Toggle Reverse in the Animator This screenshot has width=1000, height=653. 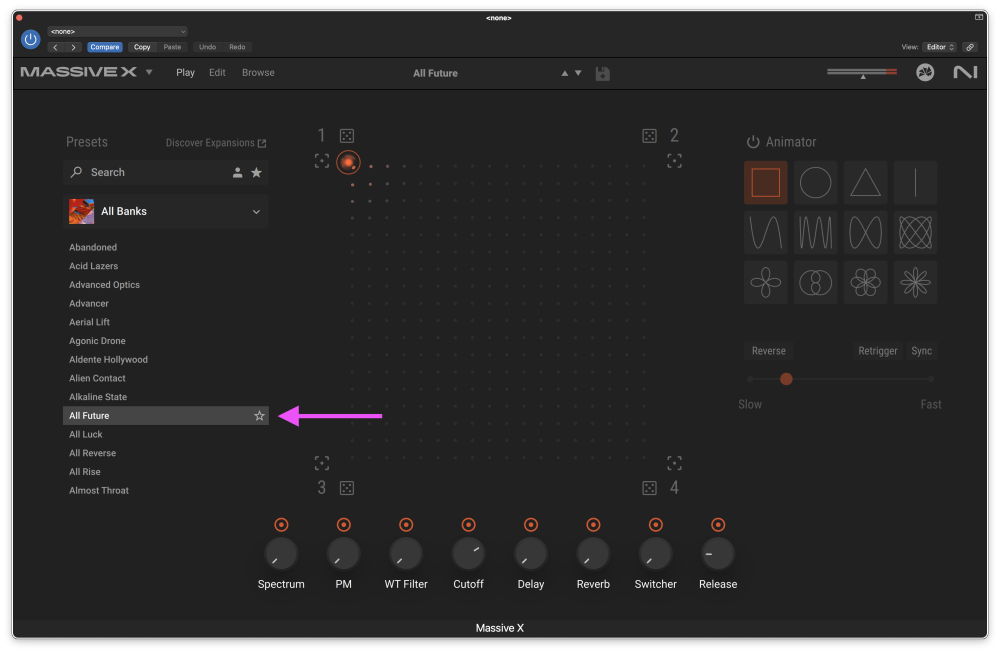tap(768, 351)
